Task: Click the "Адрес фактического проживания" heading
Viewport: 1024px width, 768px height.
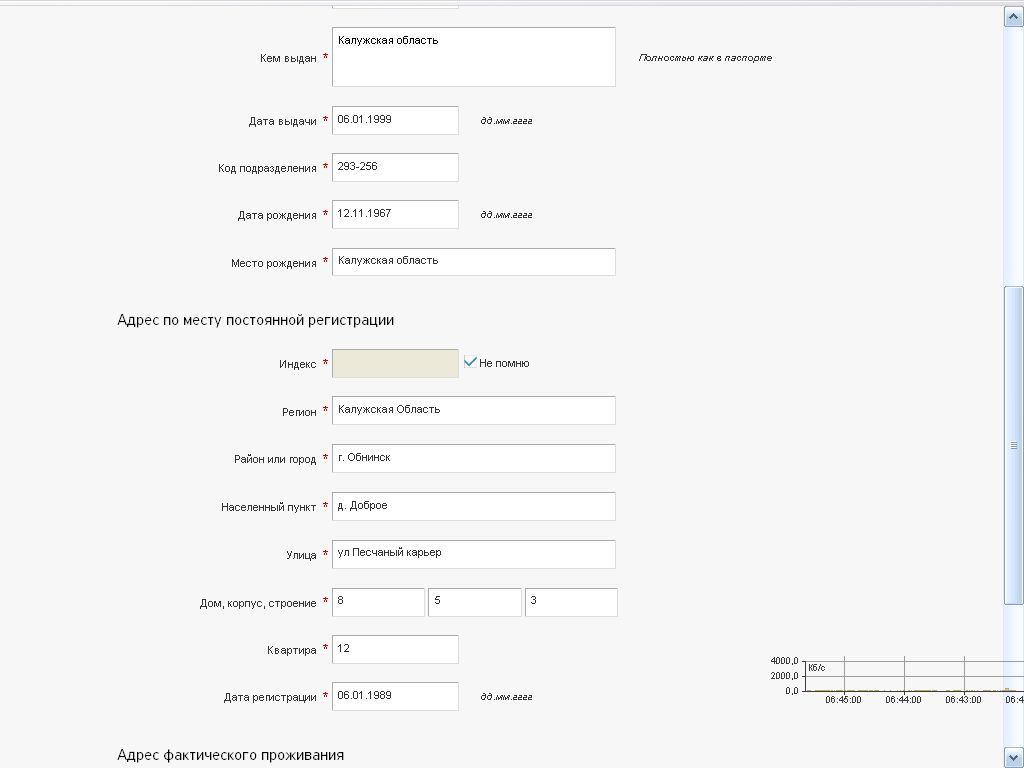Action: [x=231, y=755]
